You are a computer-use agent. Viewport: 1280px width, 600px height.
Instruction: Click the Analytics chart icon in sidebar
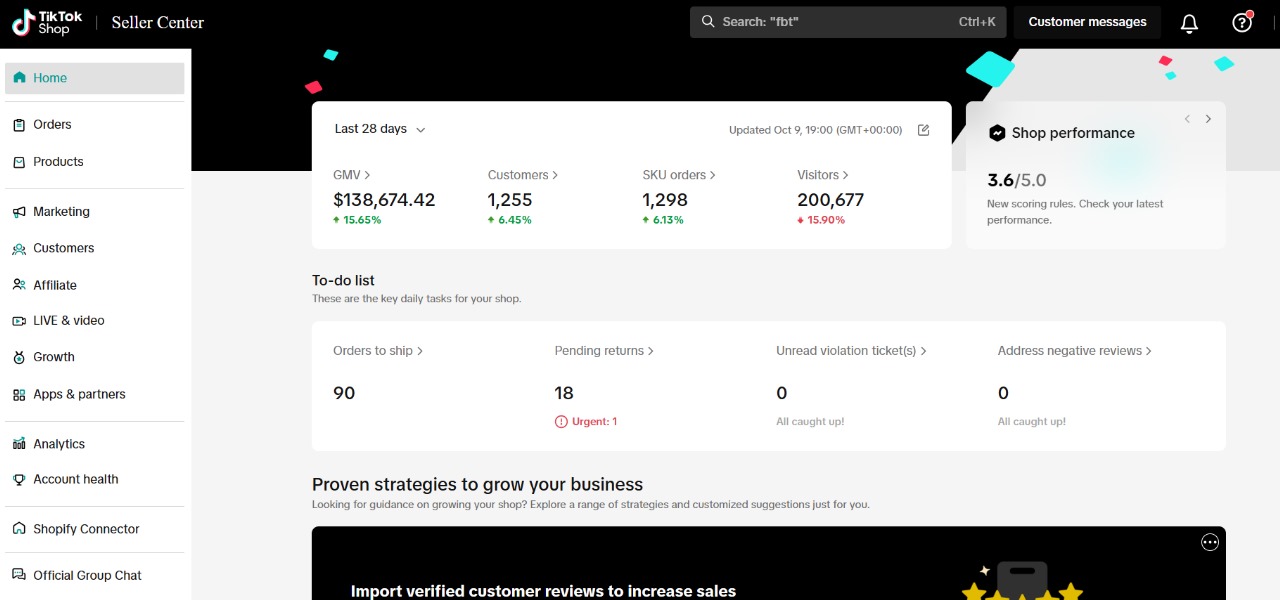pos(19,444)
